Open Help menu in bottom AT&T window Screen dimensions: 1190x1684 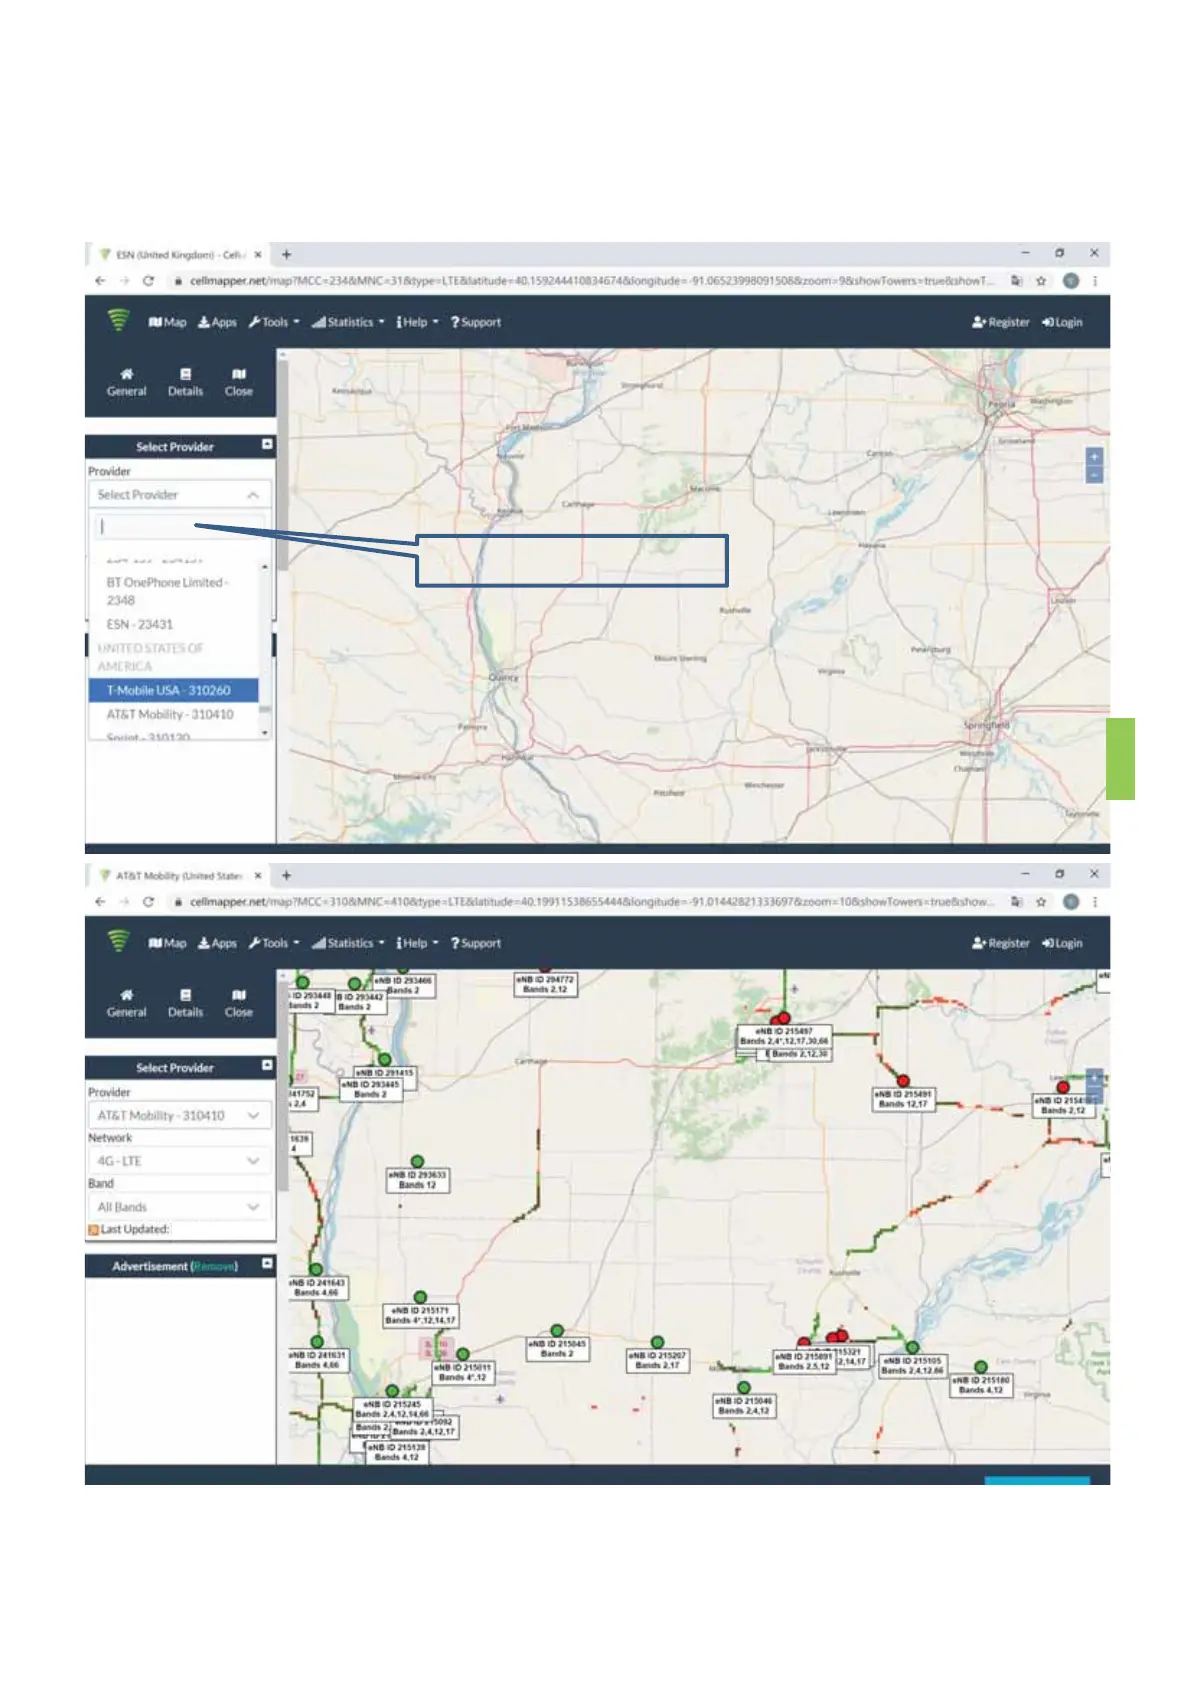(417, 943)
